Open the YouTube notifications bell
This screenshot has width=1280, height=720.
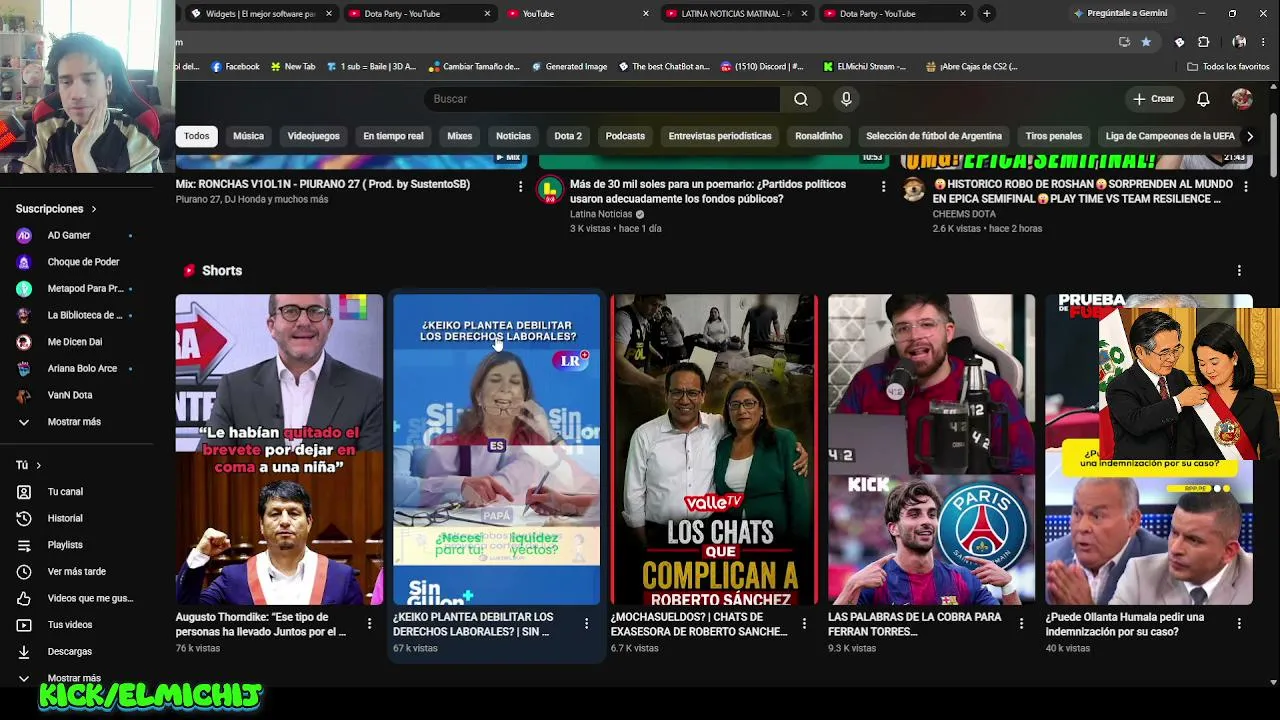pos(1203,99)
